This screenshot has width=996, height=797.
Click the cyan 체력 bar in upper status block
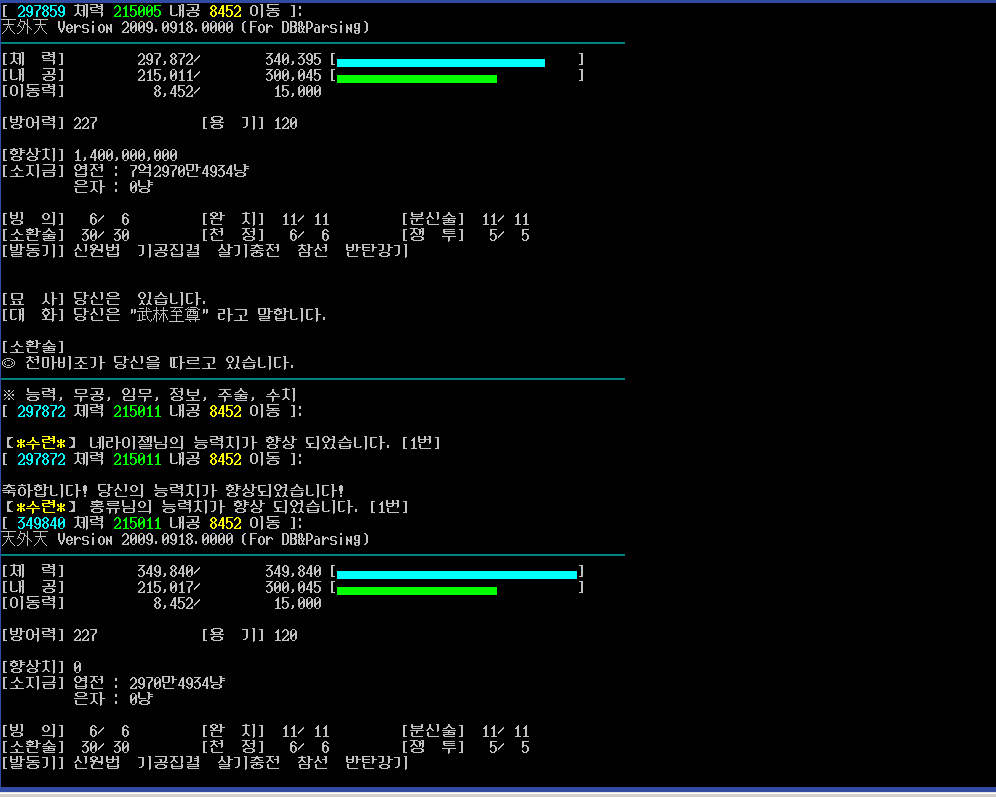click(x=440, y=62)
